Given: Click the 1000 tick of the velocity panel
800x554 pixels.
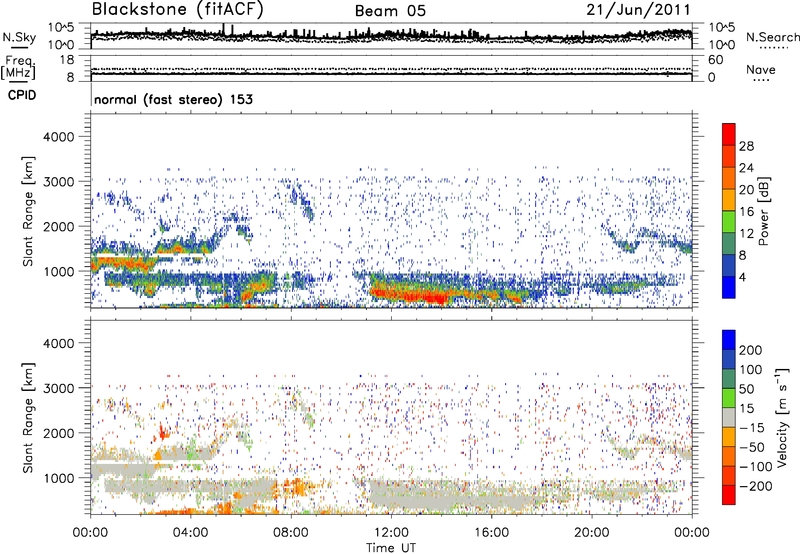Looking at the screenshot, I should pyautogui.click(x=58, y=478).
